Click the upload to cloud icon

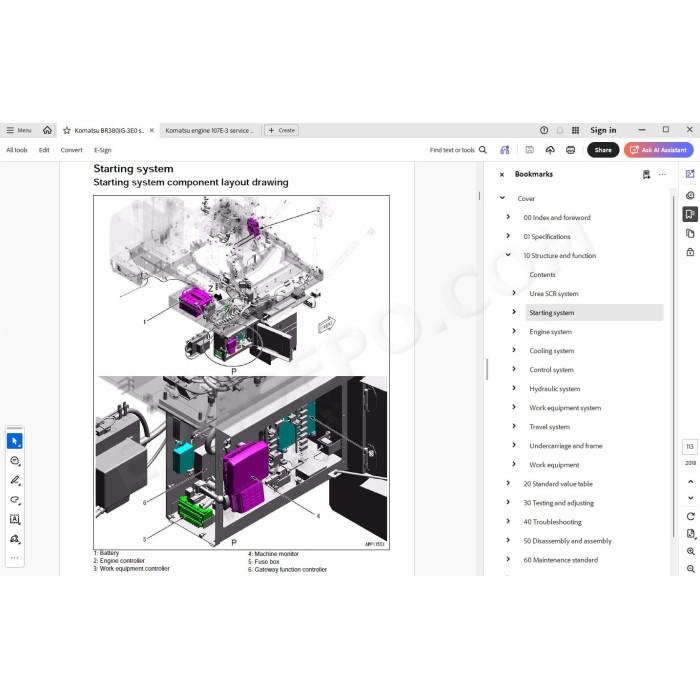pyautogui.click(x=550, y=150)
